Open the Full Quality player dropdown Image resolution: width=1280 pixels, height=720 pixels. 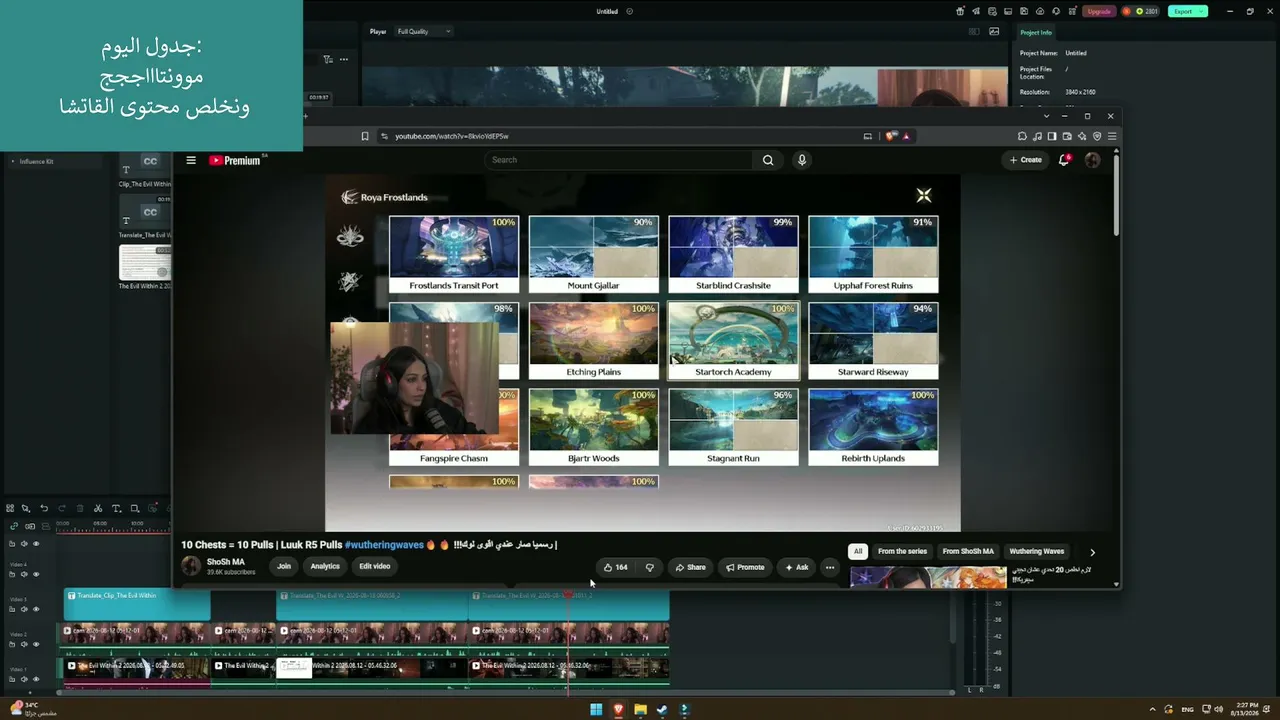click(424, 32)
